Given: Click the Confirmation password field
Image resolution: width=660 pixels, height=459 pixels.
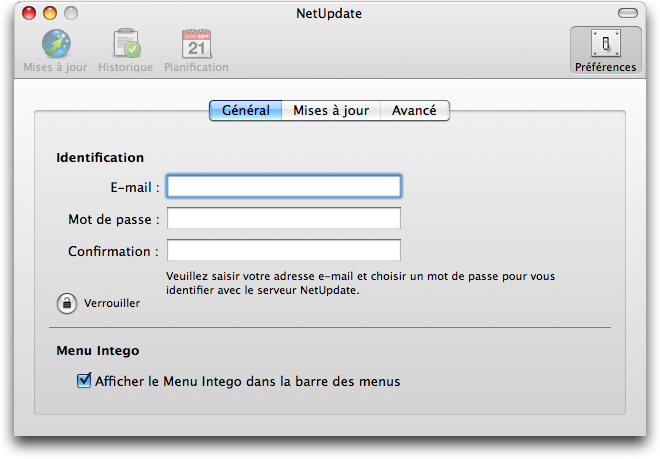Looking at the screenshot, I should [284, 250].
